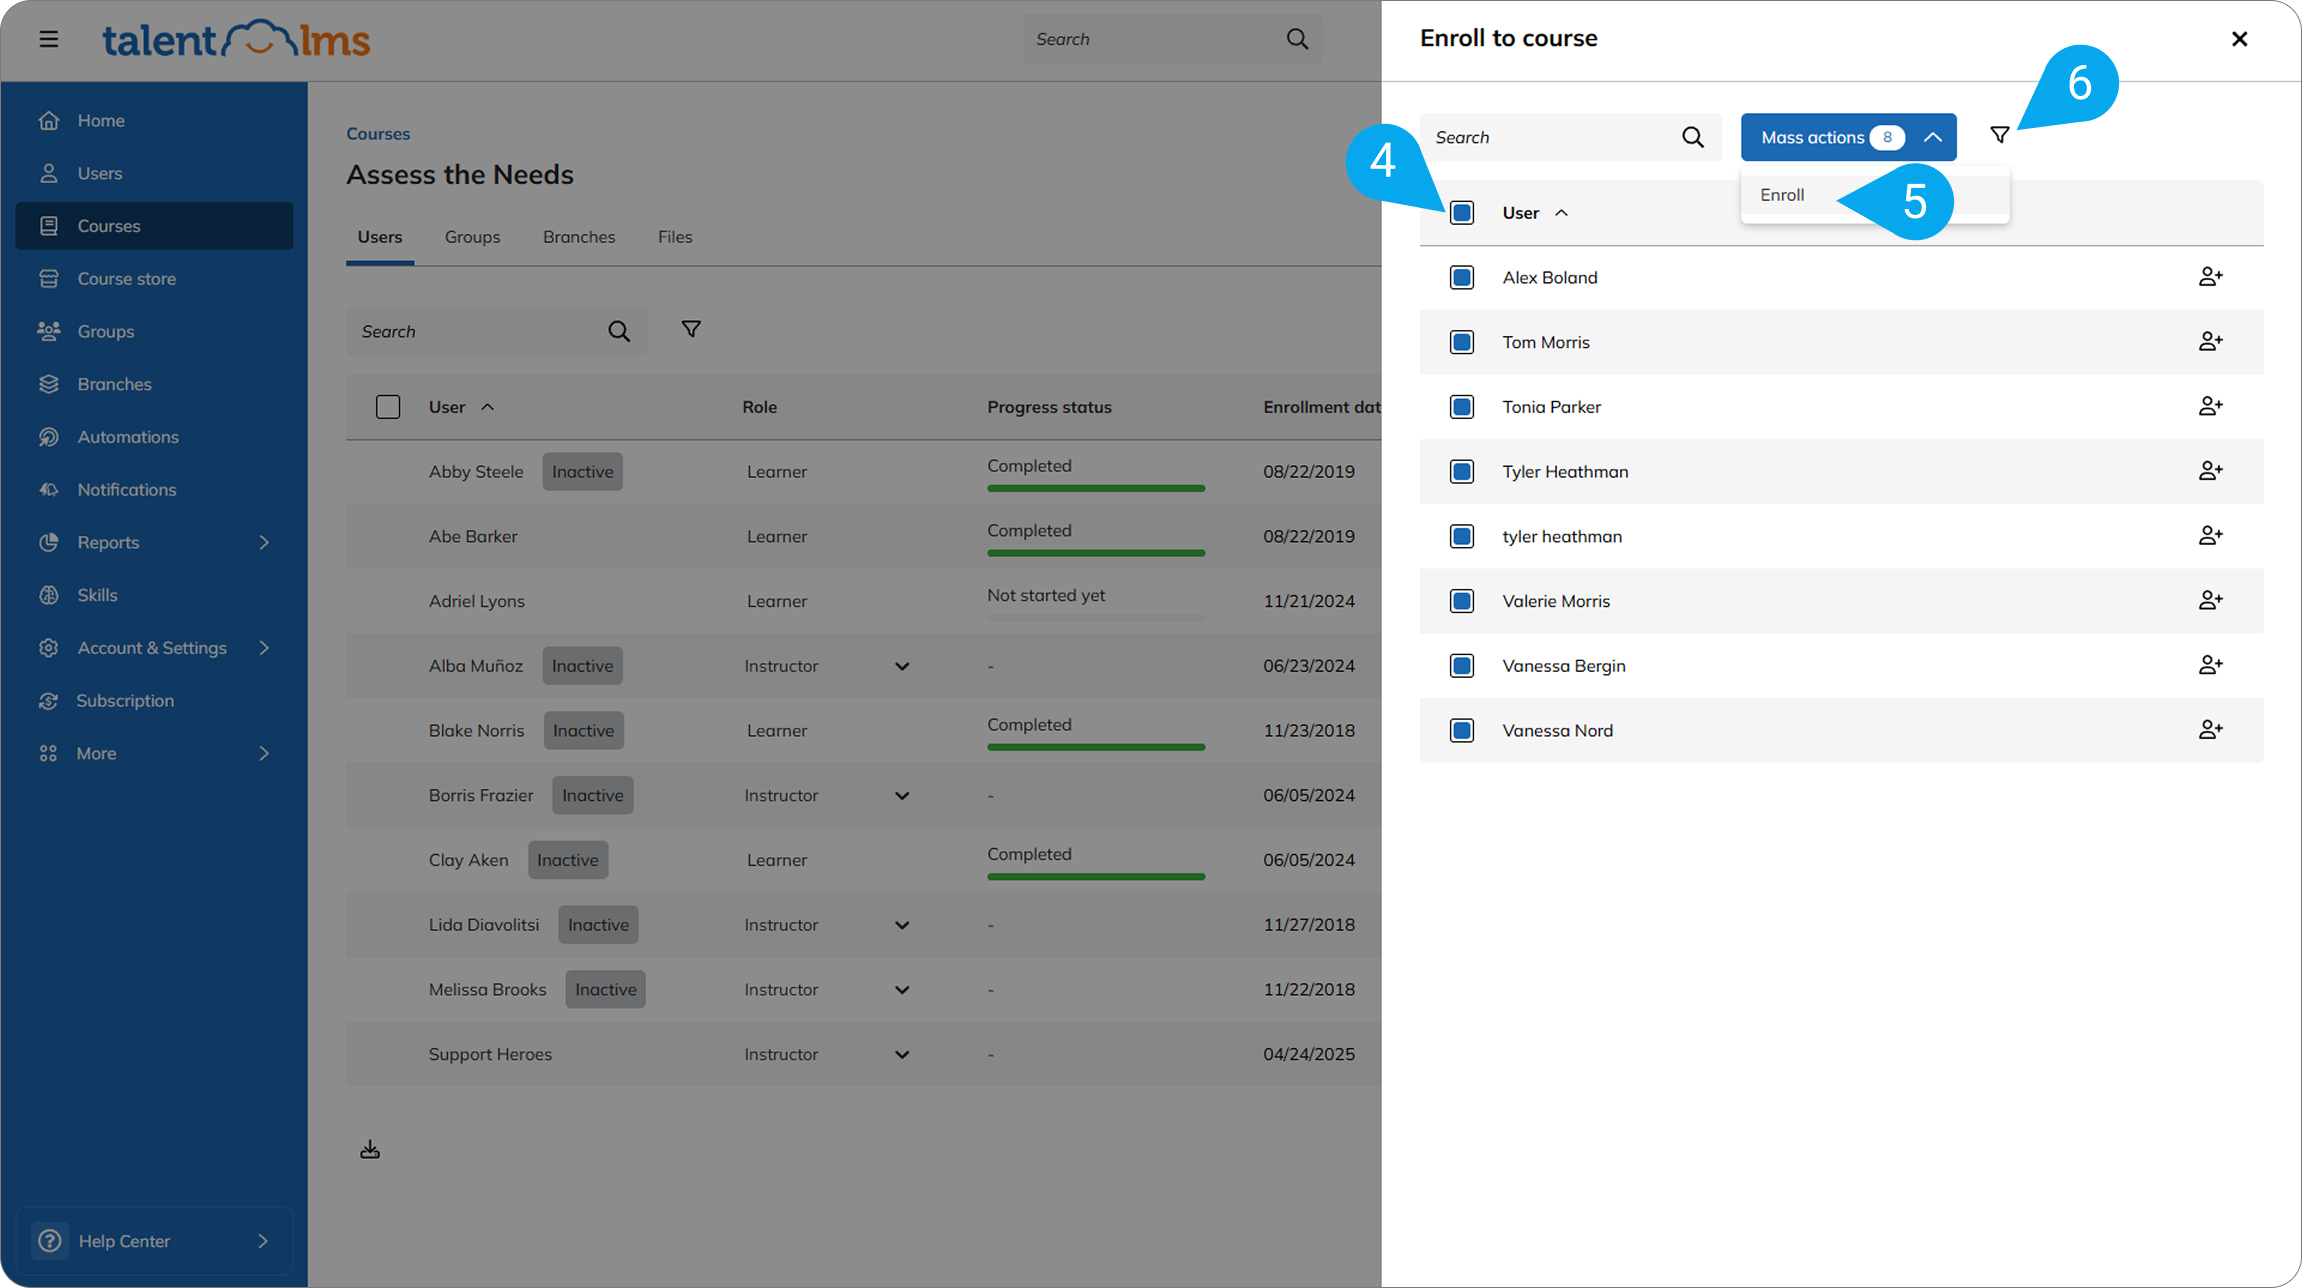Expand the Help Center menu

[x=263, y=1241]
